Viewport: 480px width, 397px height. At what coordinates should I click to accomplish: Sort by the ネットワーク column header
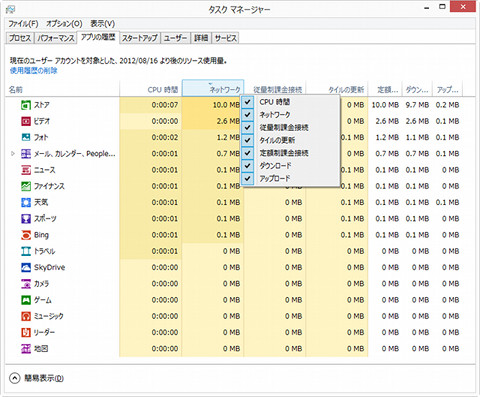(x=213, y=88)
